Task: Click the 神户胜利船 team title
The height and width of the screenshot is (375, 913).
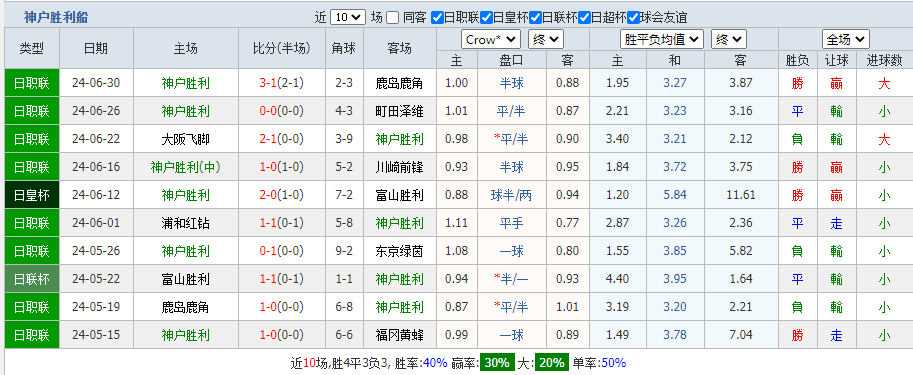Action: click(x=56, y=17)
